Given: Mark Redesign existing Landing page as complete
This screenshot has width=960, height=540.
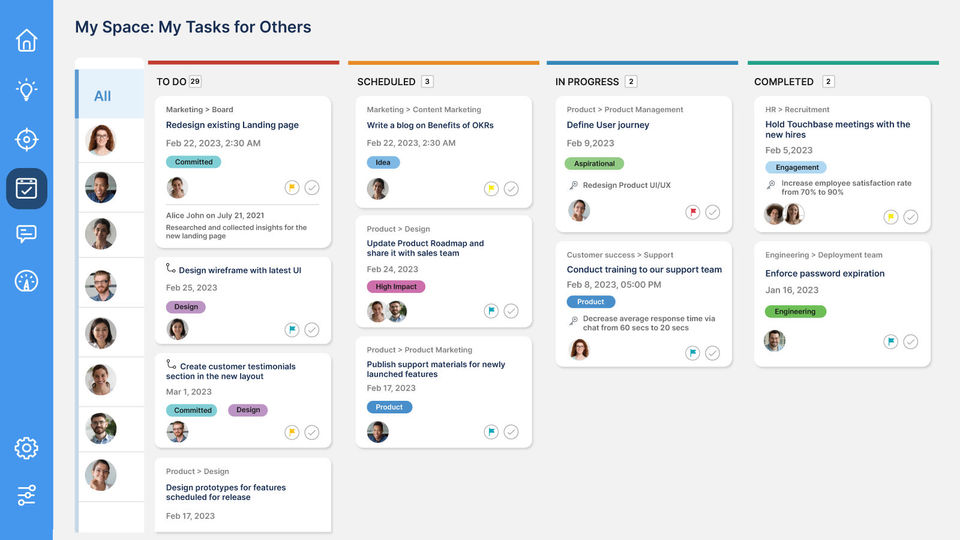Looking at the screenshot, I should (x=312, y=187).
